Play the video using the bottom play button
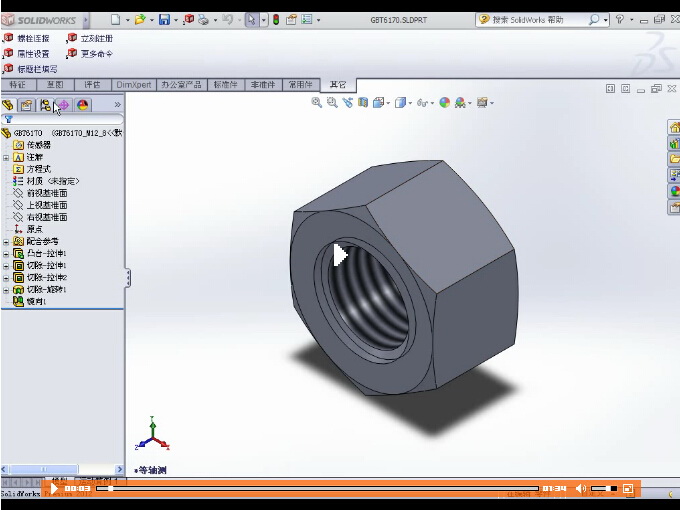 (x=56, y=488)
